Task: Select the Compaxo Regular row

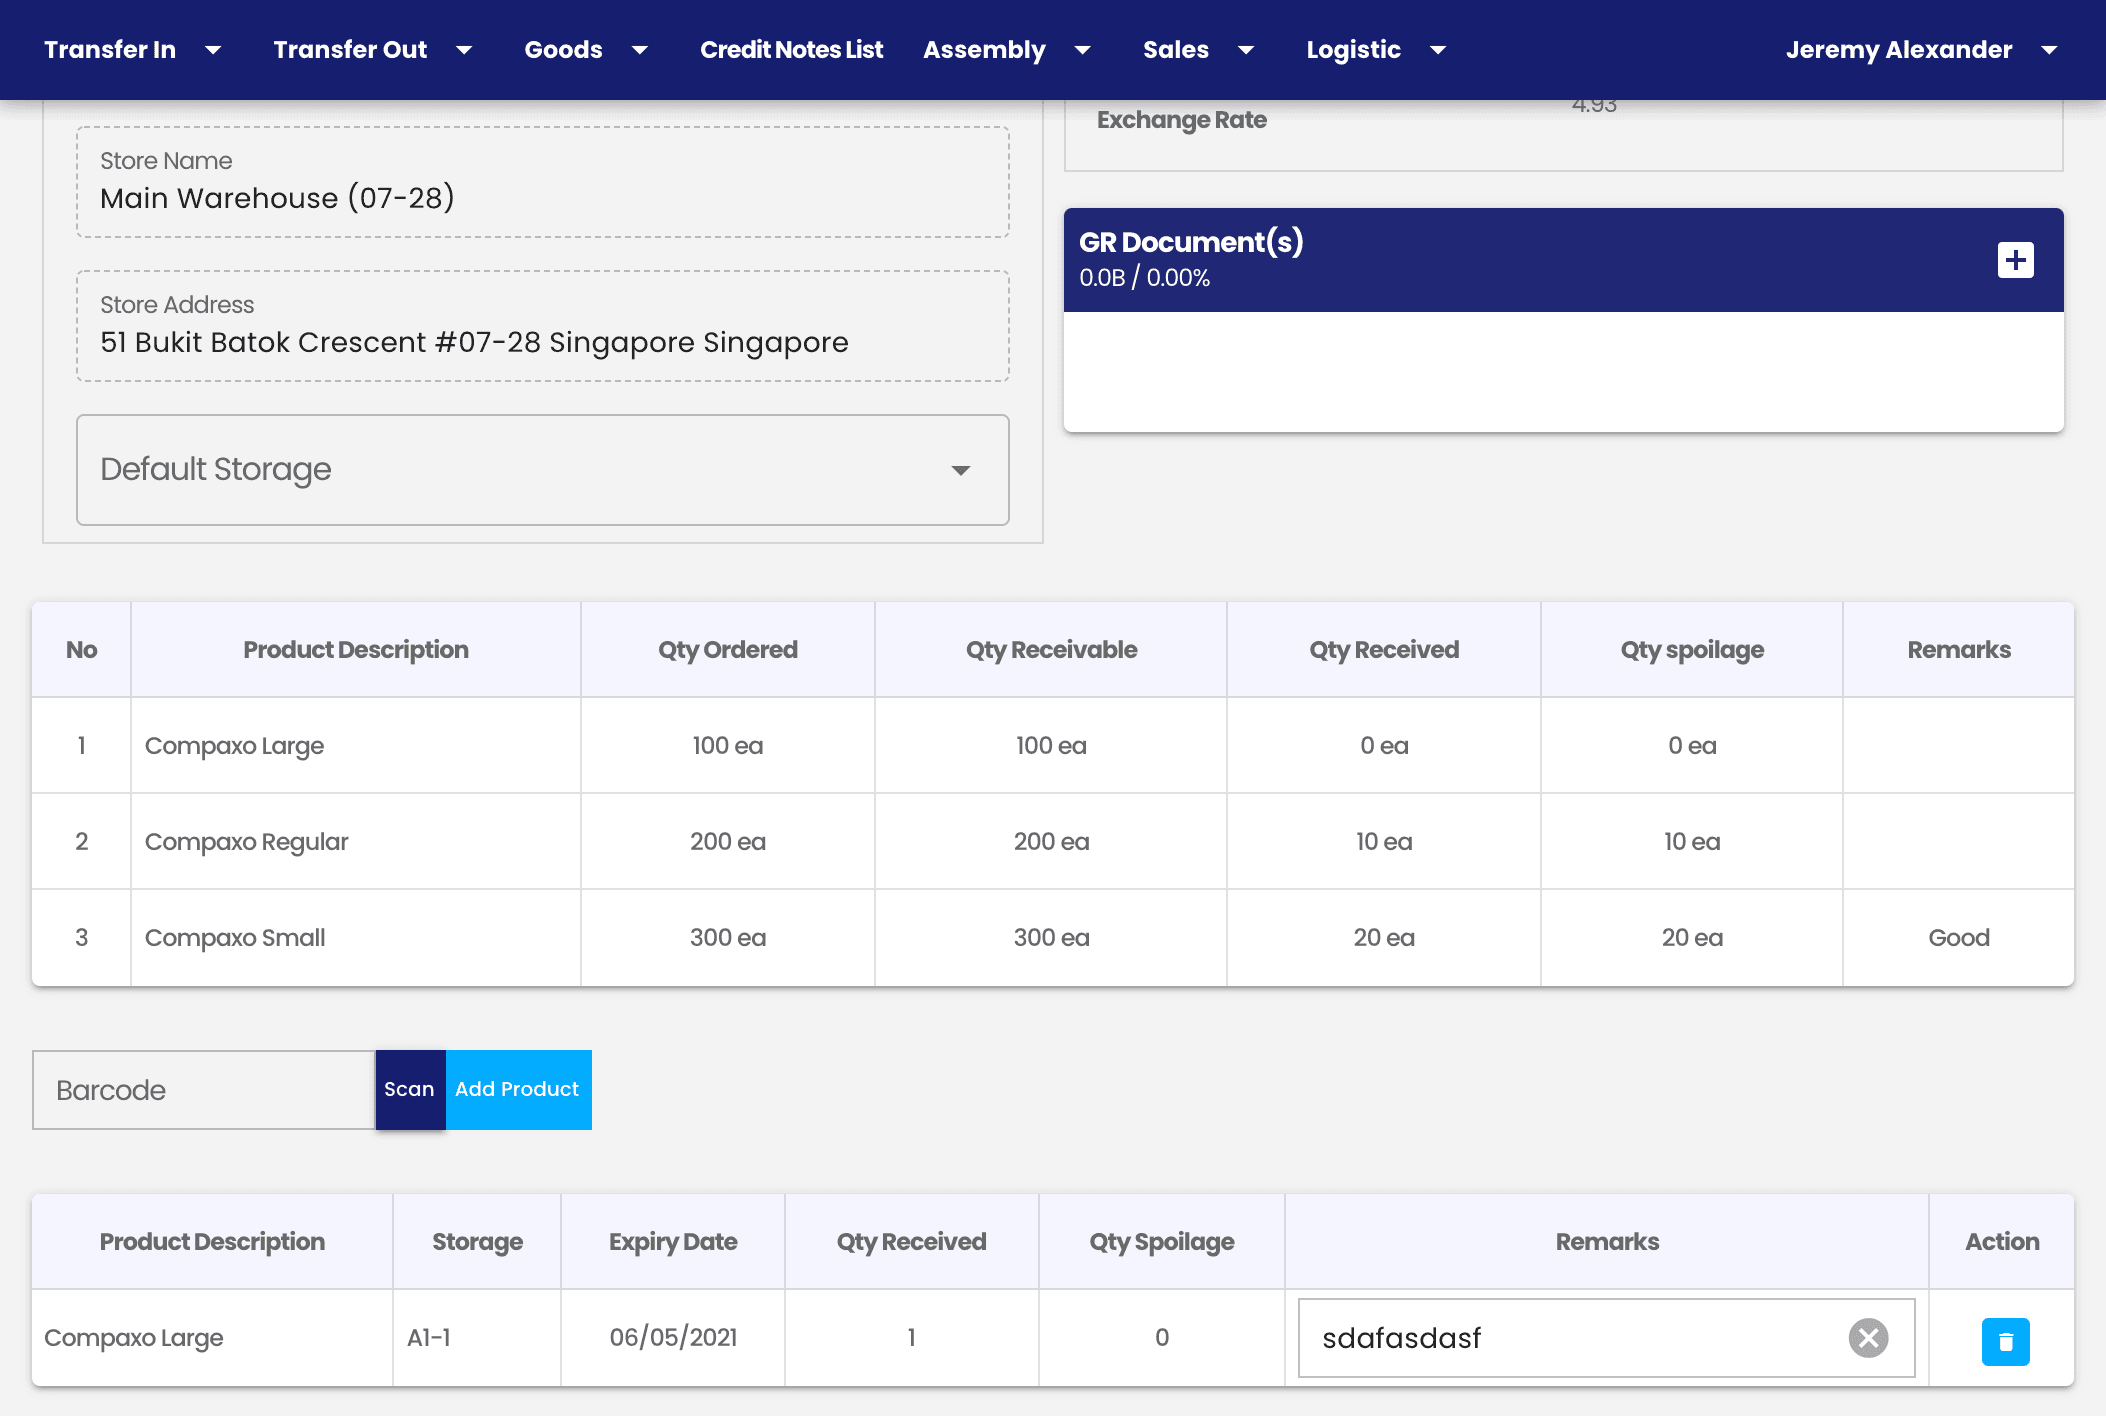Action: click(x=1052, y=842)
